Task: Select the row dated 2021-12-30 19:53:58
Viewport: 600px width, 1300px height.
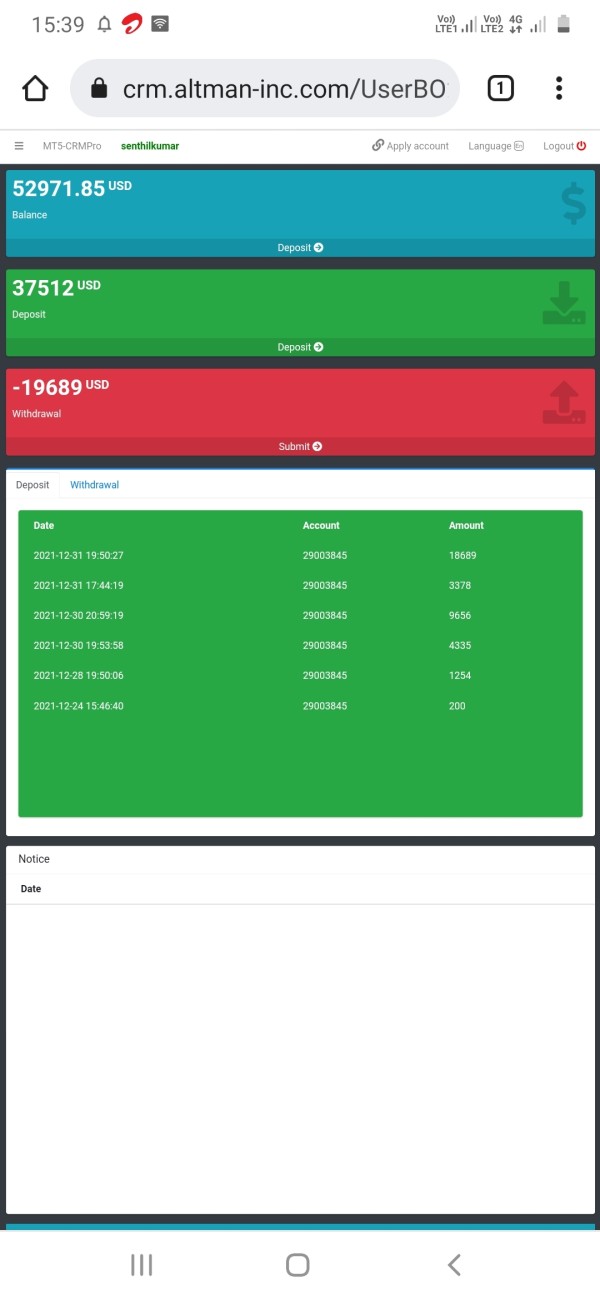Action: (x=300, y=645)
